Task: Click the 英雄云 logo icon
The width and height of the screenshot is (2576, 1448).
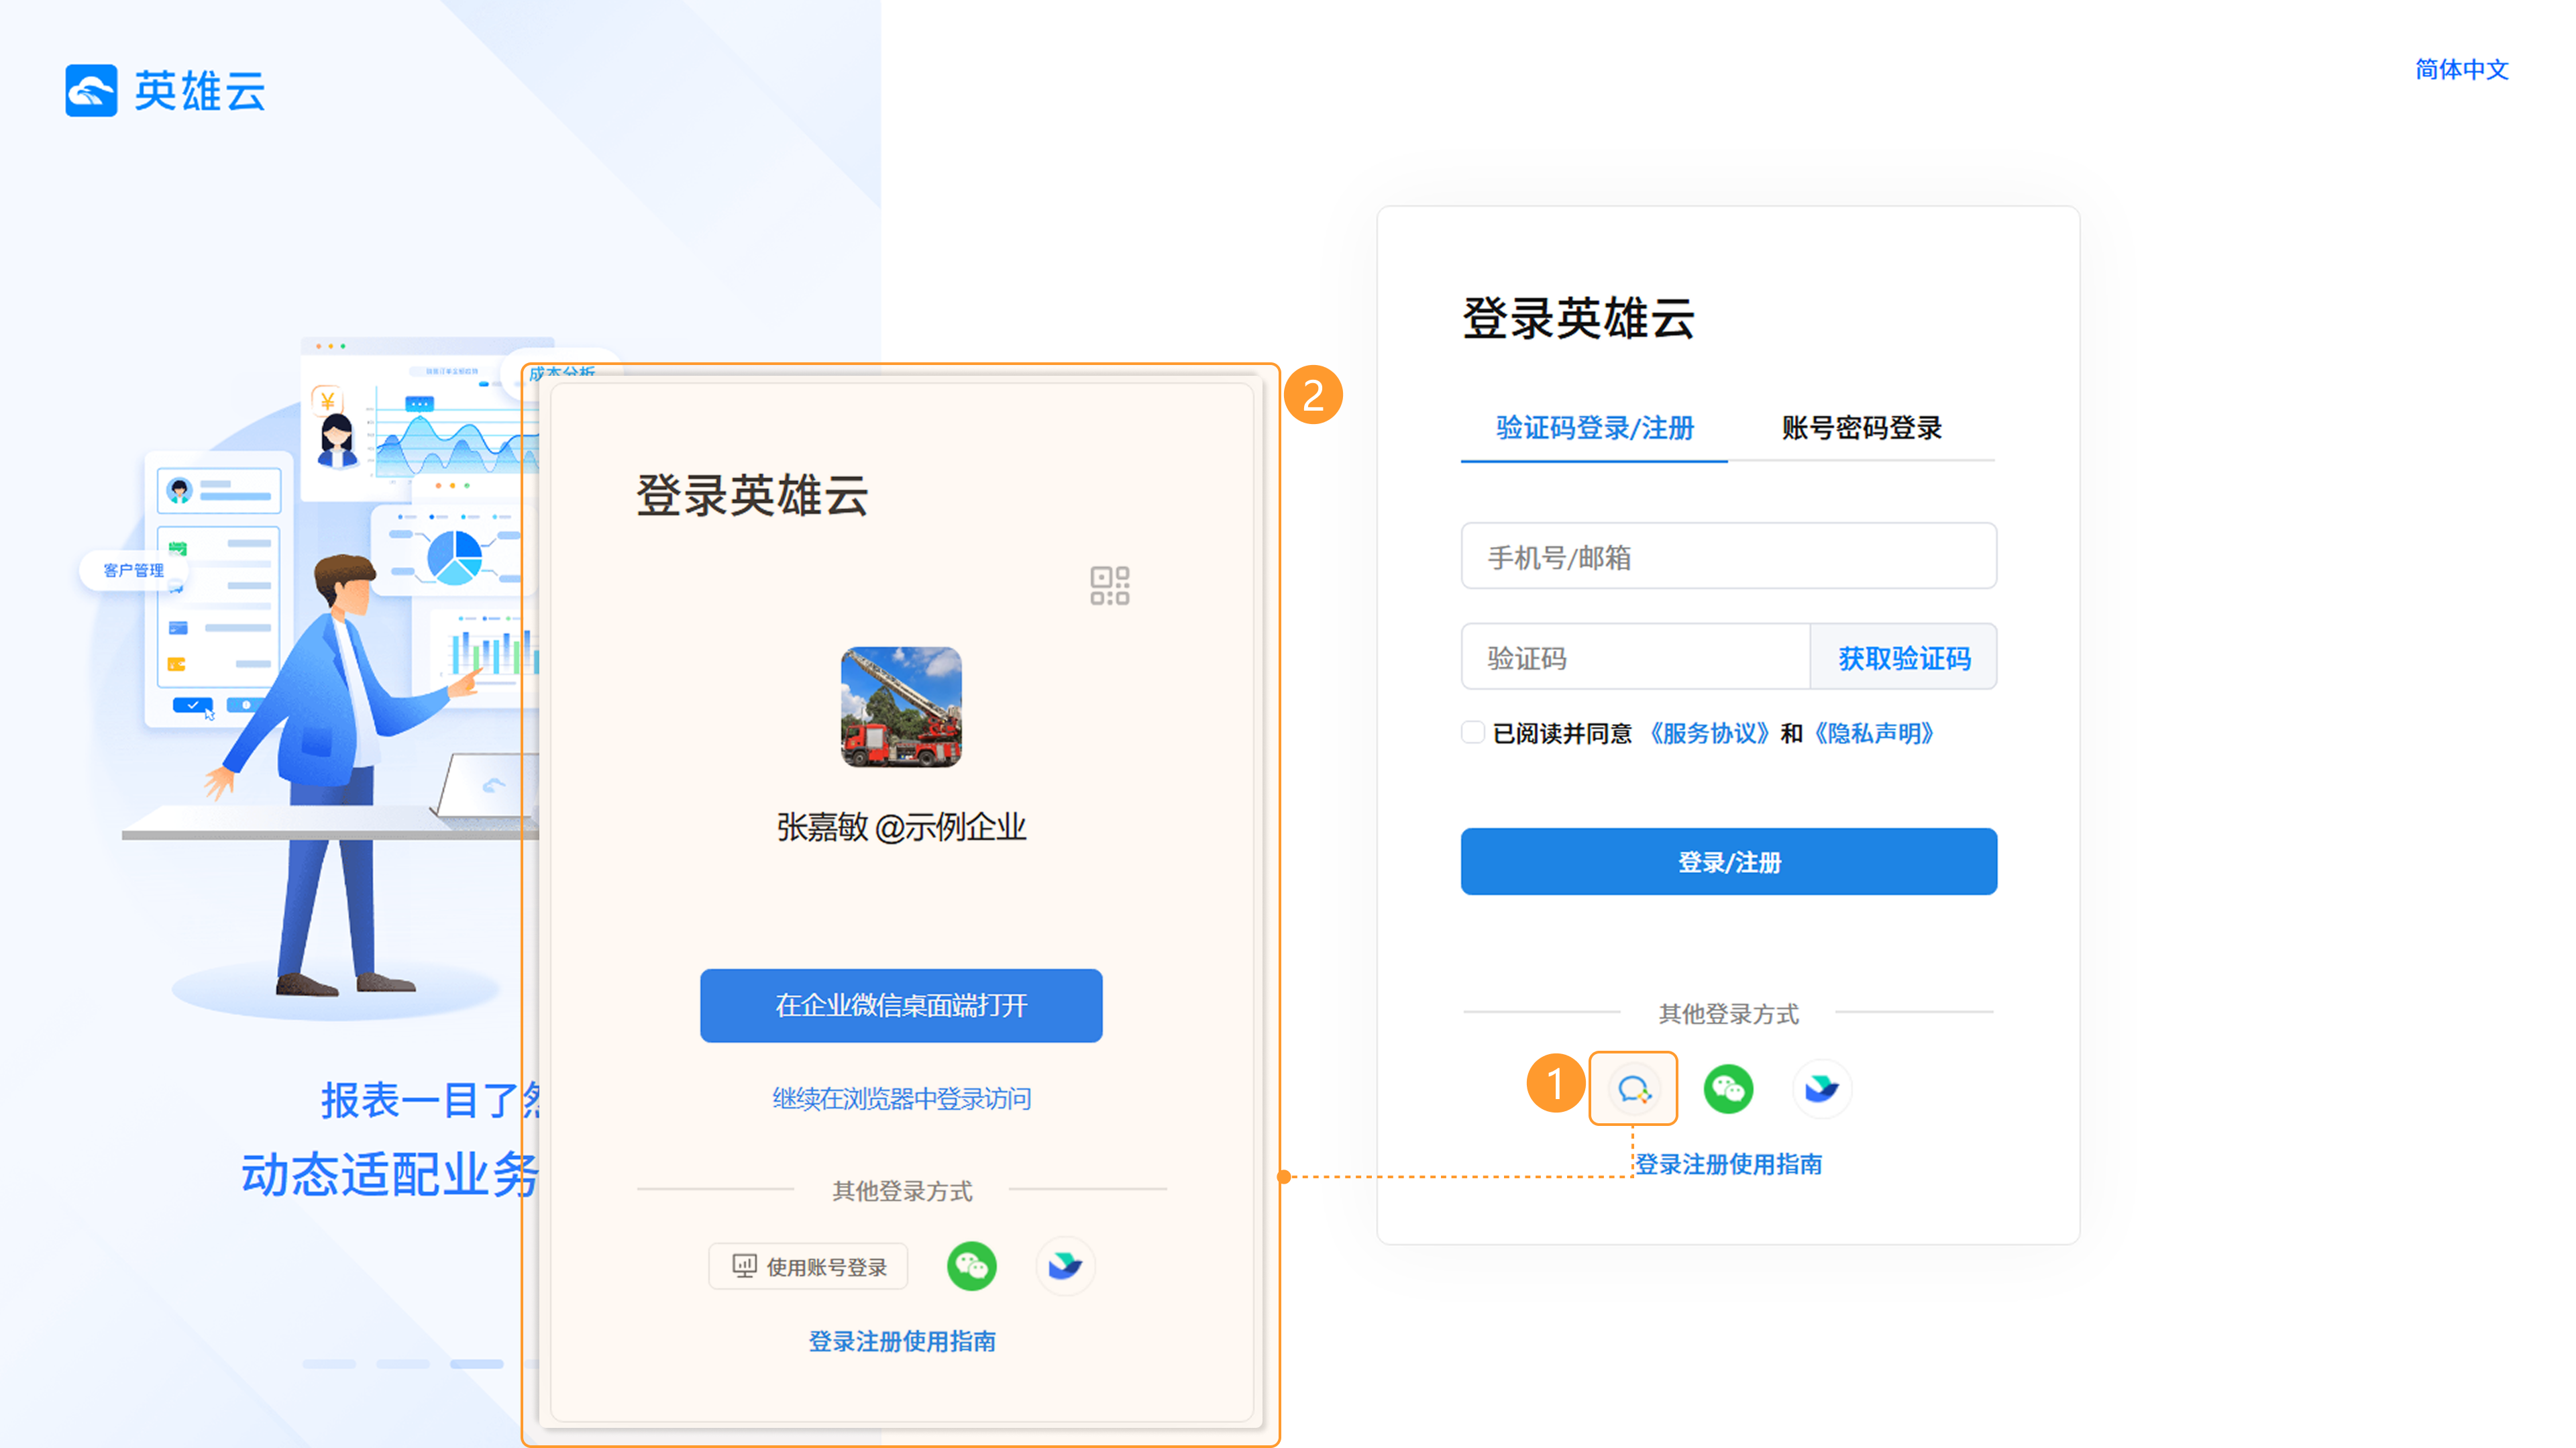Action: (91, 91)
